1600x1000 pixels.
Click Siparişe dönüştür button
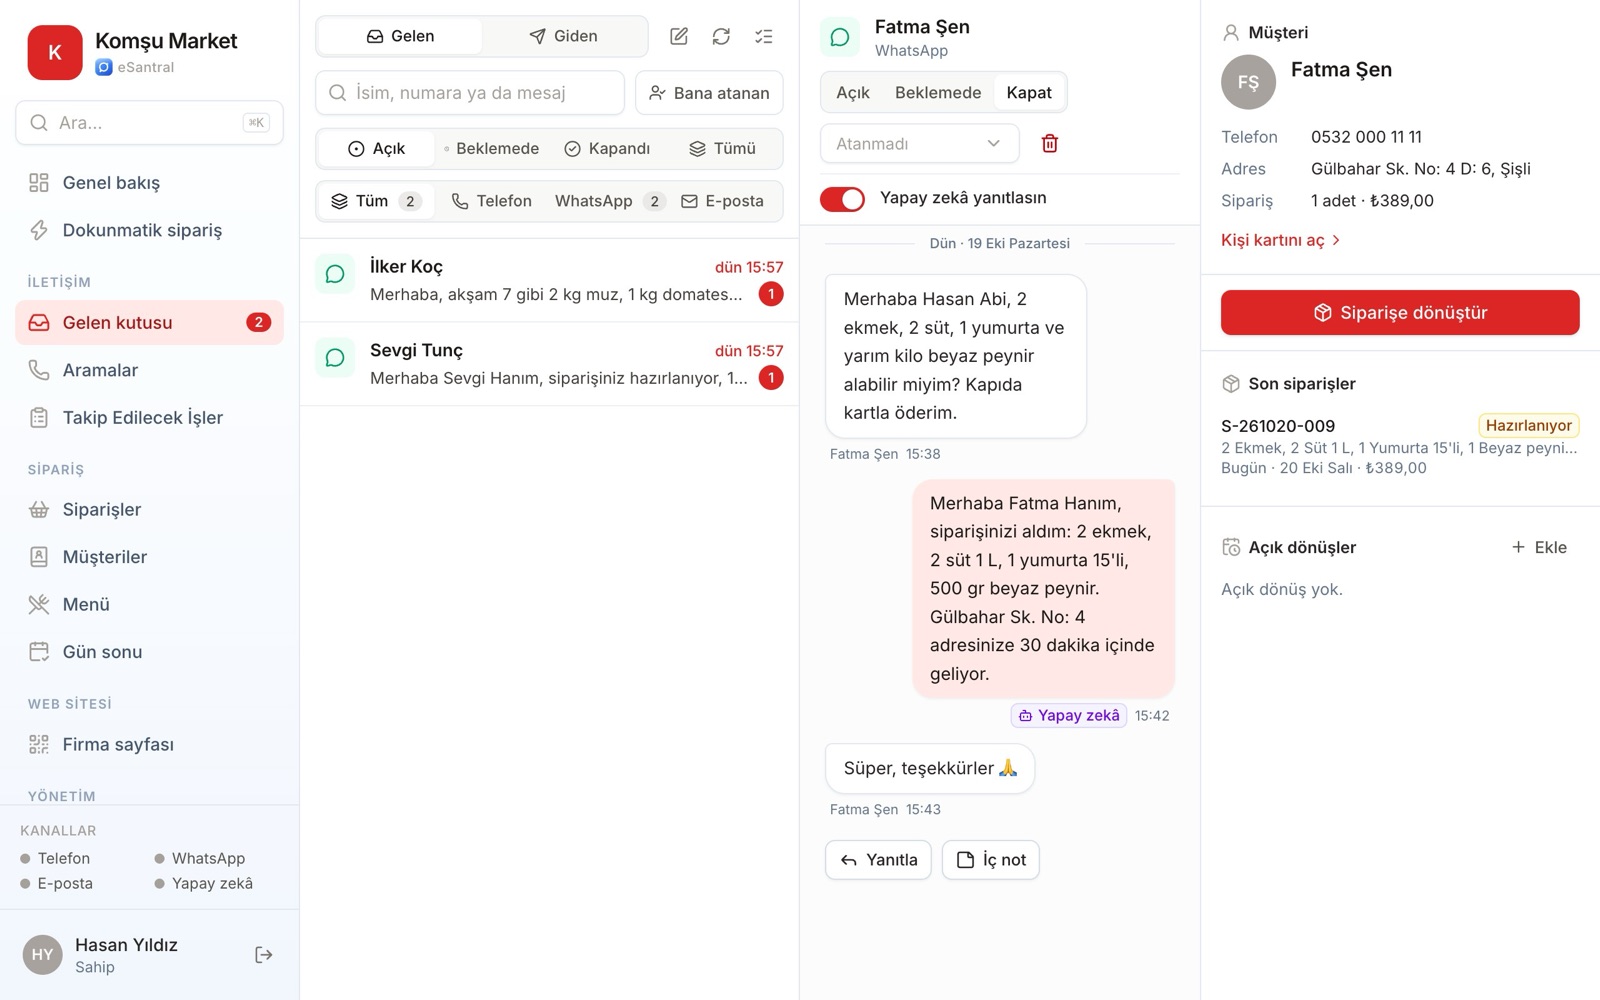tap(1400, 313)
